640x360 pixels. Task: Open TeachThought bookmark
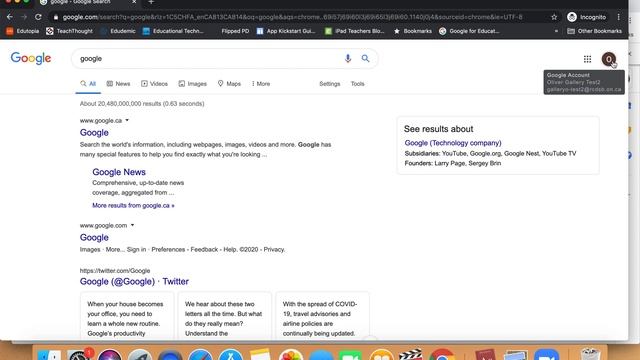click(69, 31)
